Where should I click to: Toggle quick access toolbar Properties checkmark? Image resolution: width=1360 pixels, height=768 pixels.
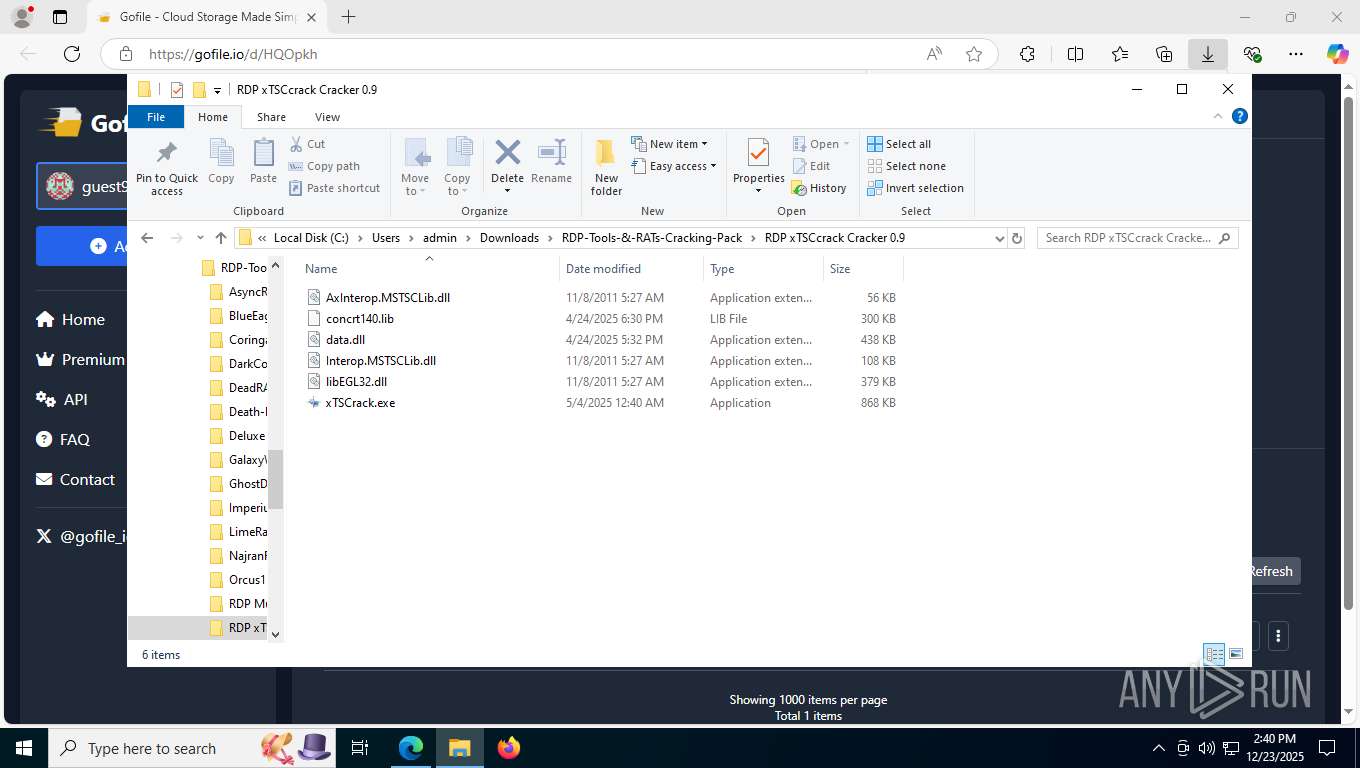(177, 90)
